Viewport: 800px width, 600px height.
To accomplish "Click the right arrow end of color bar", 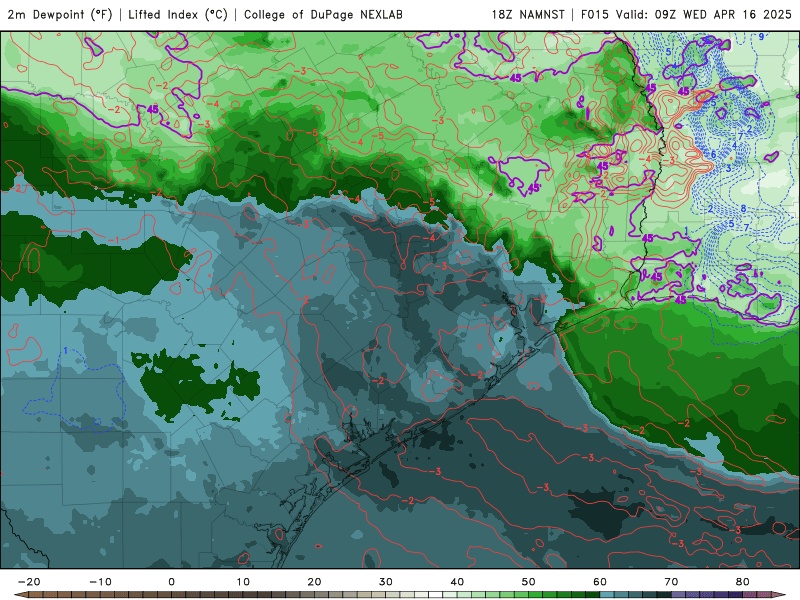I will click(x=780, y=595).
